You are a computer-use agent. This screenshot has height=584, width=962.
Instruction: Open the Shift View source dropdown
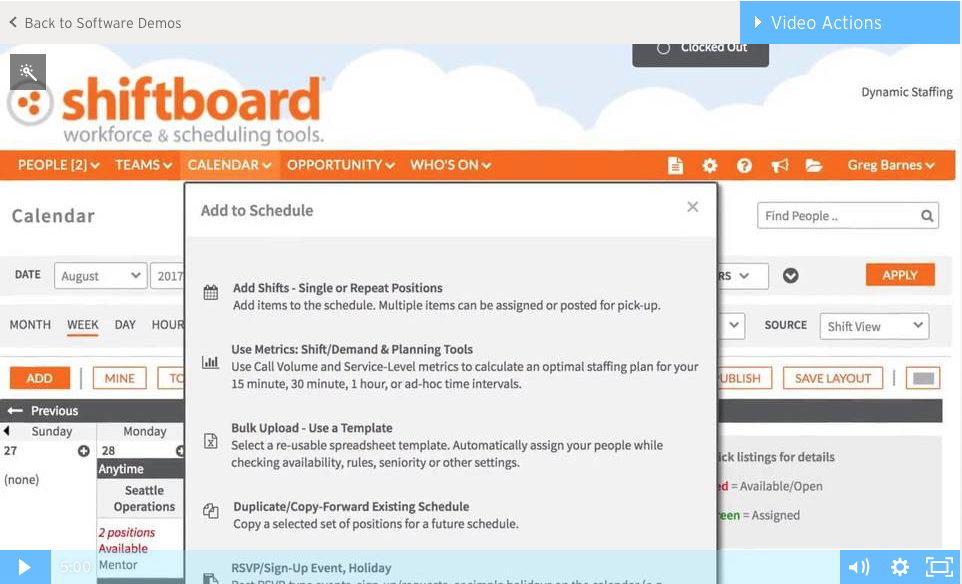click(874, 326)
